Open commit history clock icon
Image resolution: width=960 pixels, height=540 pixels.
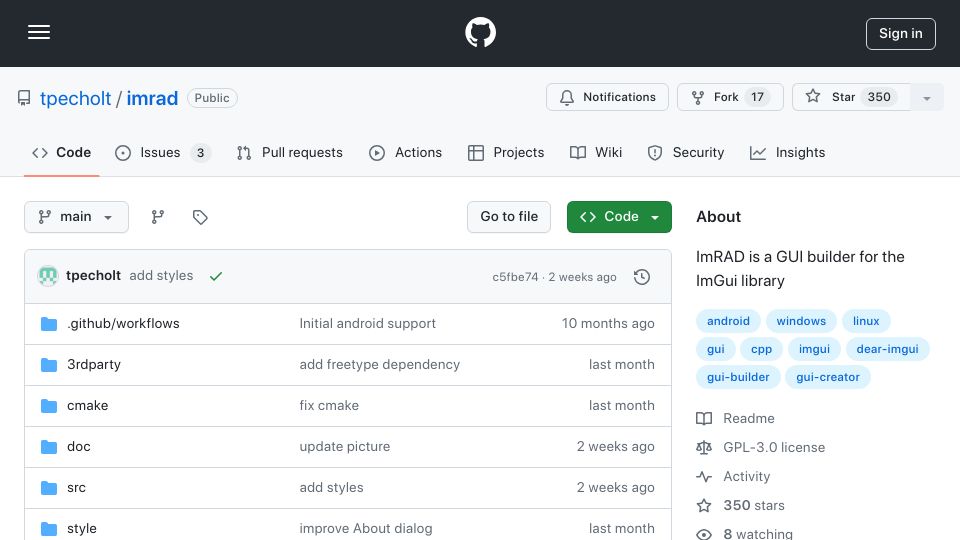(x=642, y=277)
